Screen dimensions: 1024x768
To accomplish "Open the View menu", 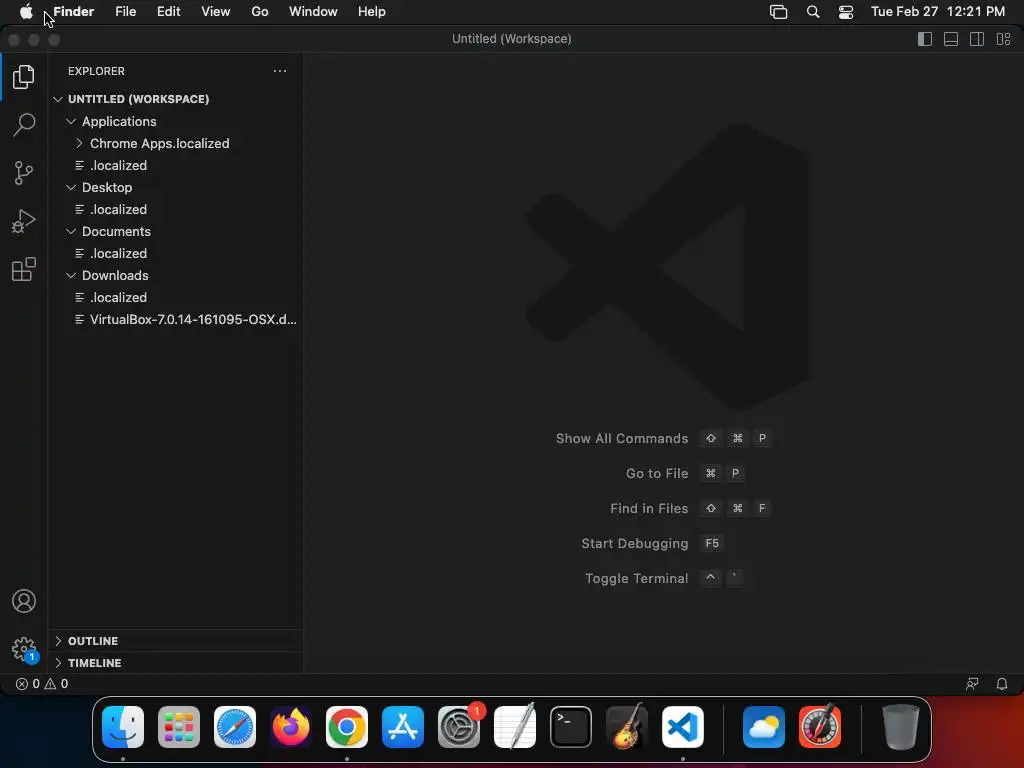I will 216,11.
